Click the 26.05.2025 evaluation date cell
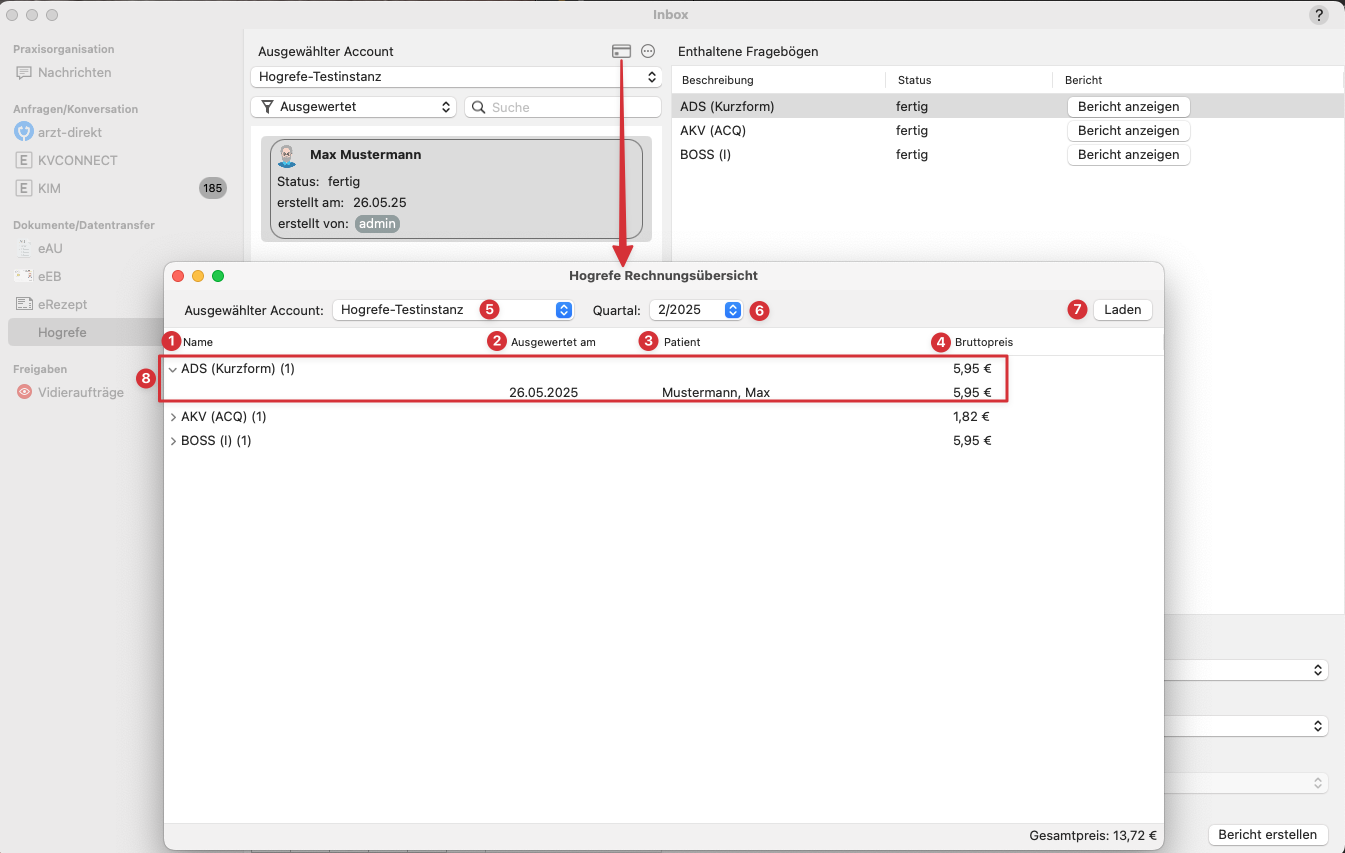This screenshot has width=1345, height=853. [x=543, y=393]
